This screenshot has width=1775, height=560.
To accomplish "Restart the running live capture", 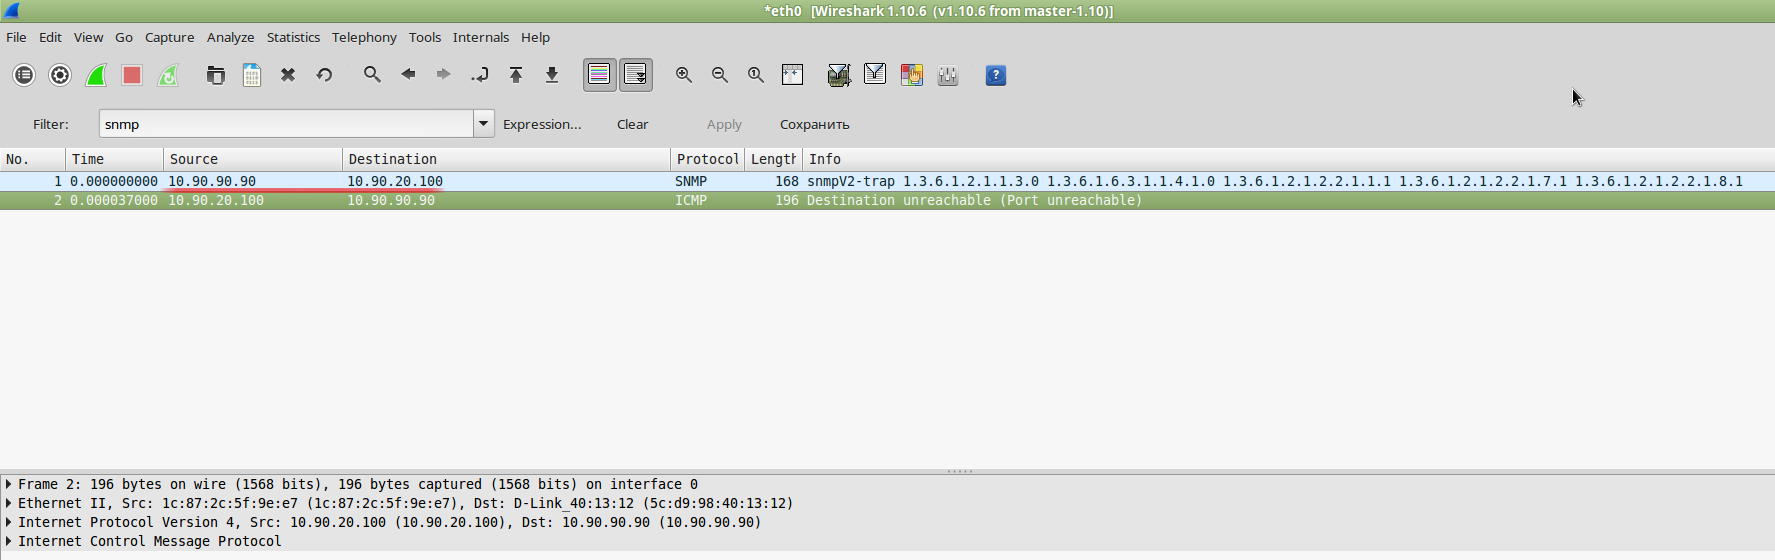I will point(168,75).
